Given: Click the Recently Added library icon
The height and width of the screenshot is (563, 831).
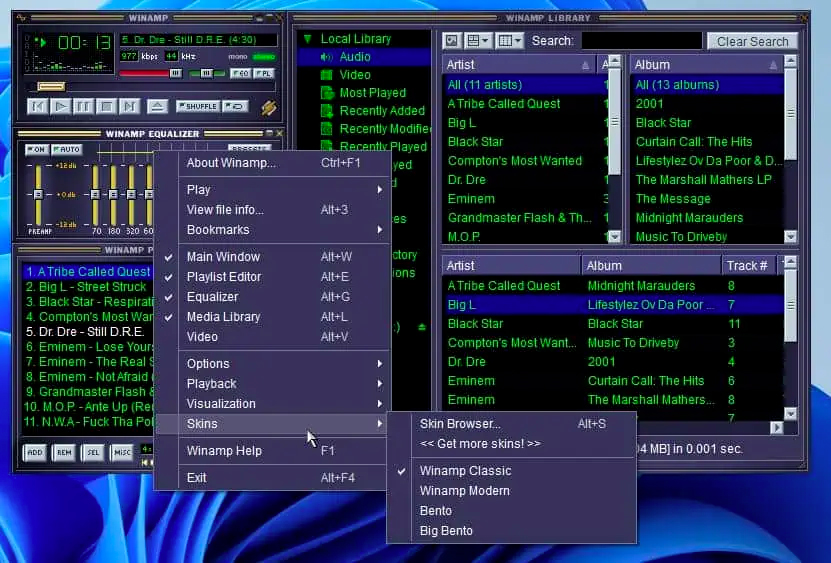Looking at the screenshot, I should 326,111.
